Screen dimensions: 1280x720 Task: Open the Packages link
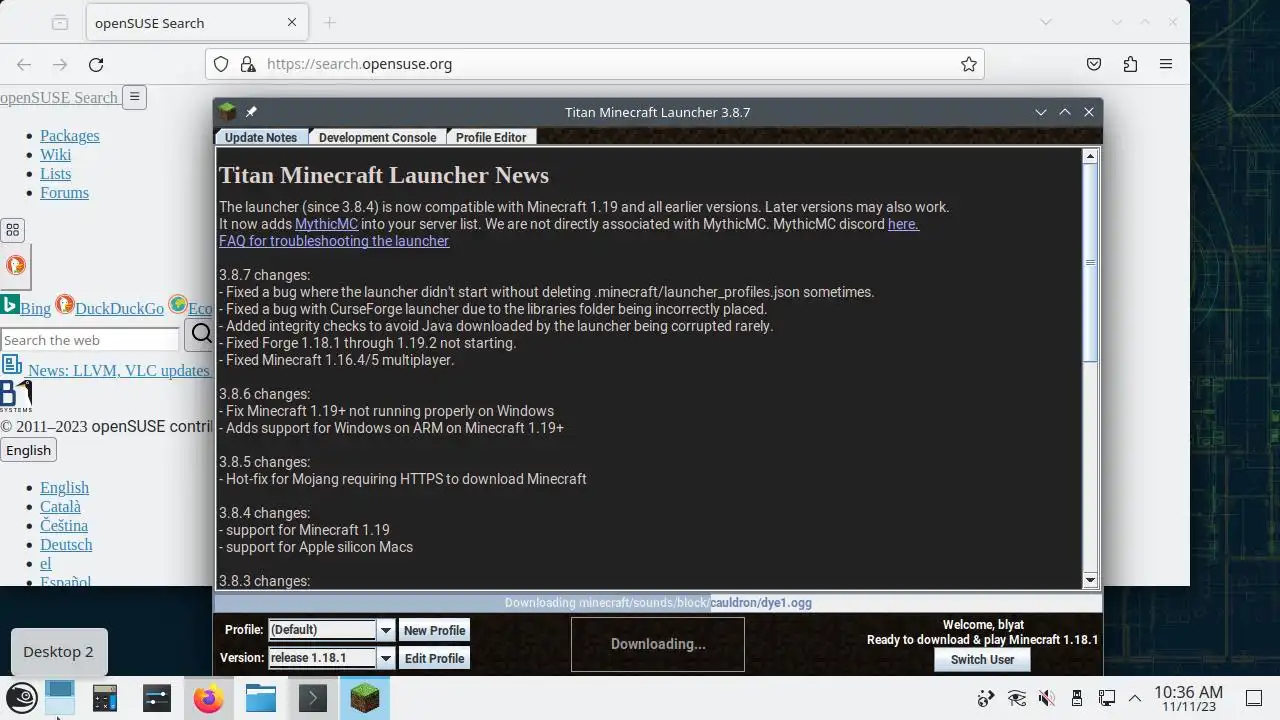coord(70,136)
